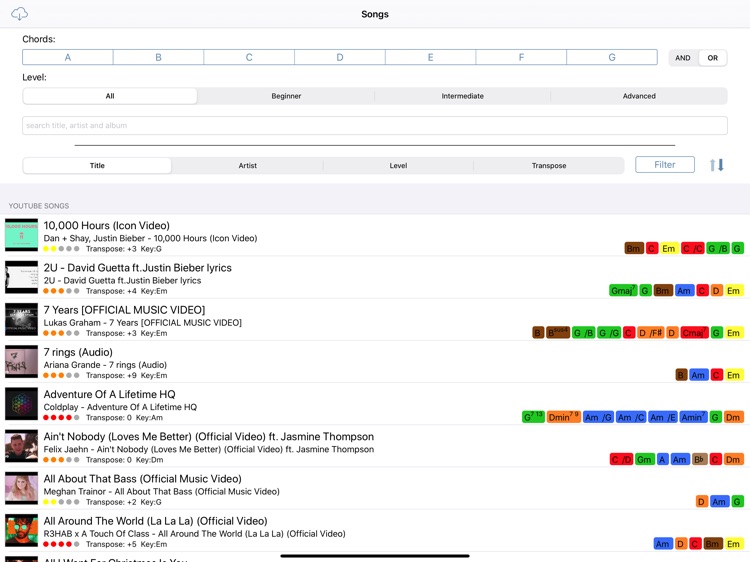
Task: Select the All level tab
Action: 110,96
